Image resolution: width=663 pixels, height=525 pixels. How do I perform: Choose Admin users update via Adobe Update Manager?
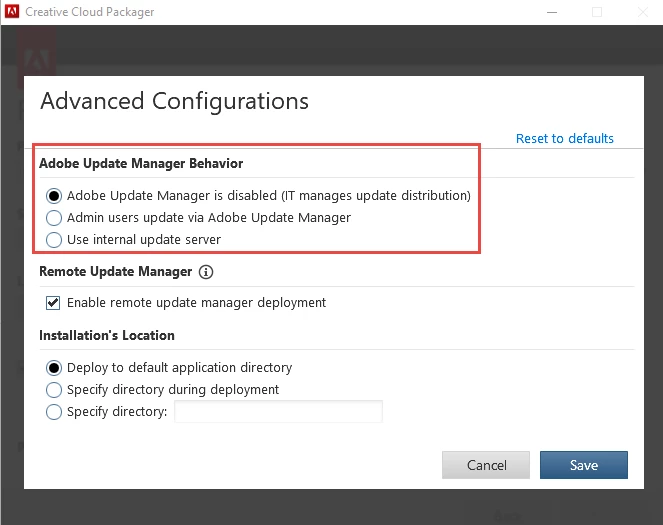coord(54,218)
